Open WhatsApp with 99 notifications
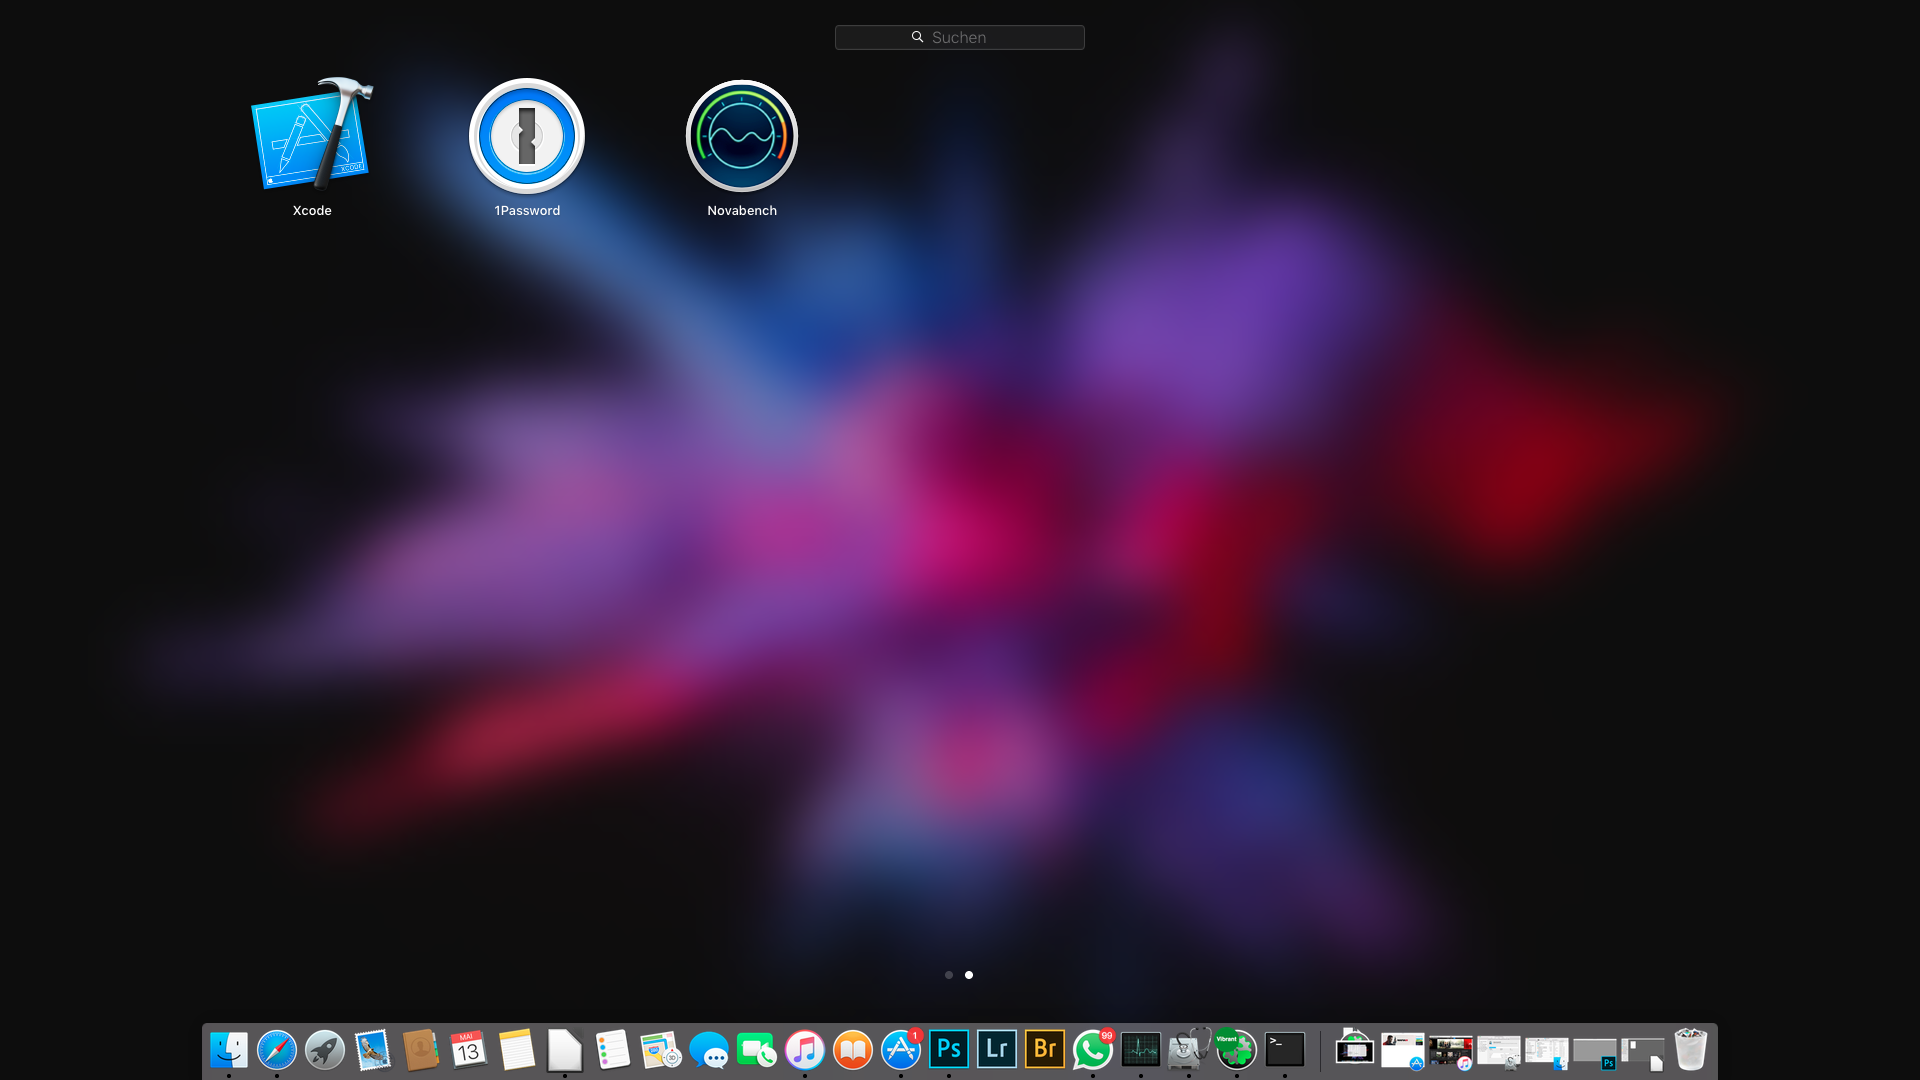This screenshot has height=1080, width=1920. [x=1092, y=1050]
